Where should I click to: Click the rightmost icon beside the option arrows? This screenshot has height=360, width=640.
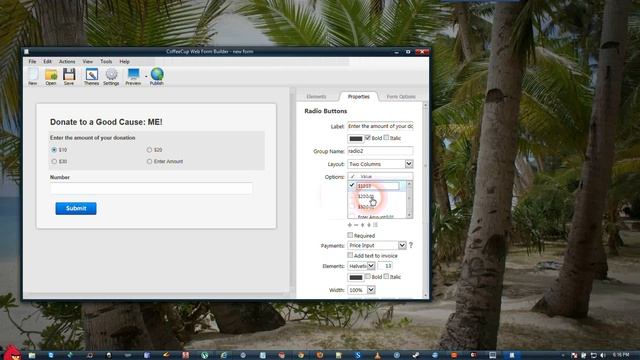point(376,225)
